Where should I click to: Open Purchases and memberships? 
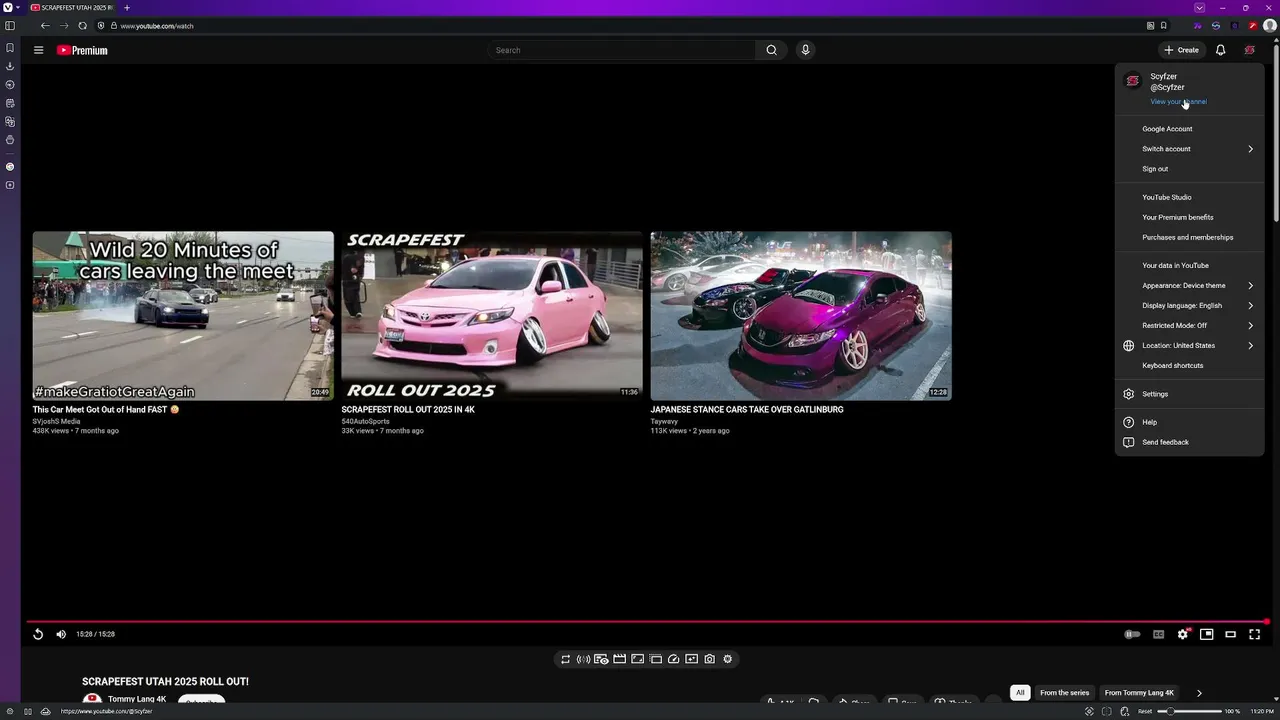(x=1190, y=237)
